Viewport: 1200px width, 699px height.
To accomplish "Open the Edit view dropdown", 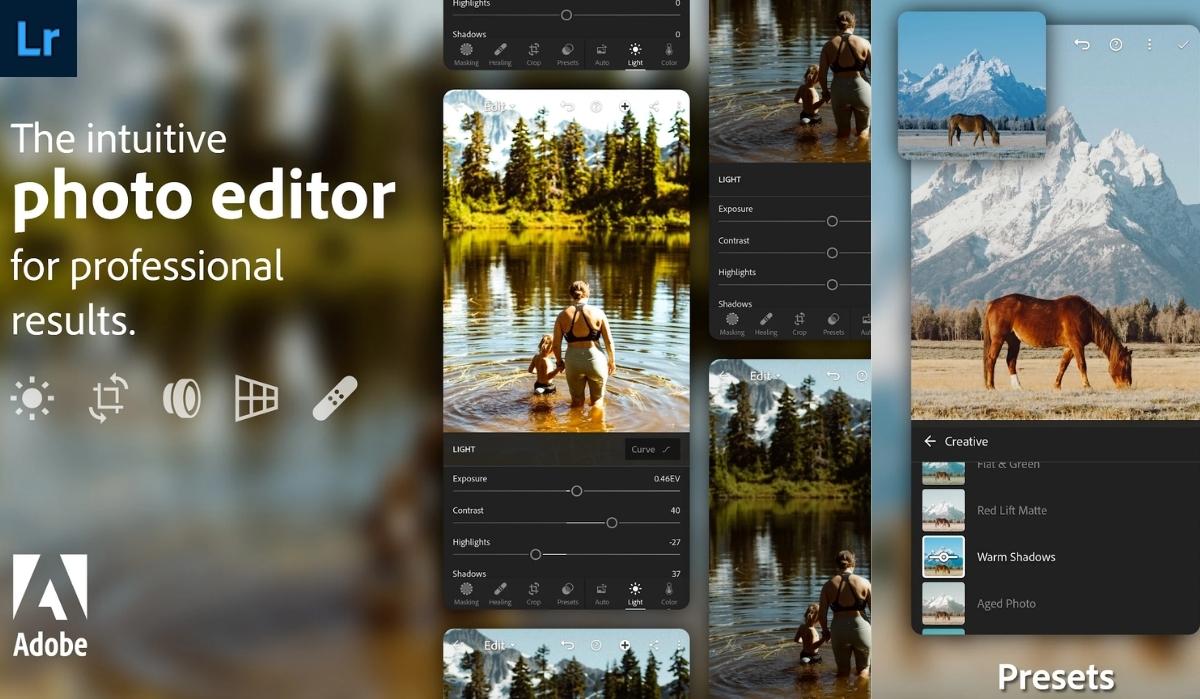I will pyautogui.click(x=497, y=108).
